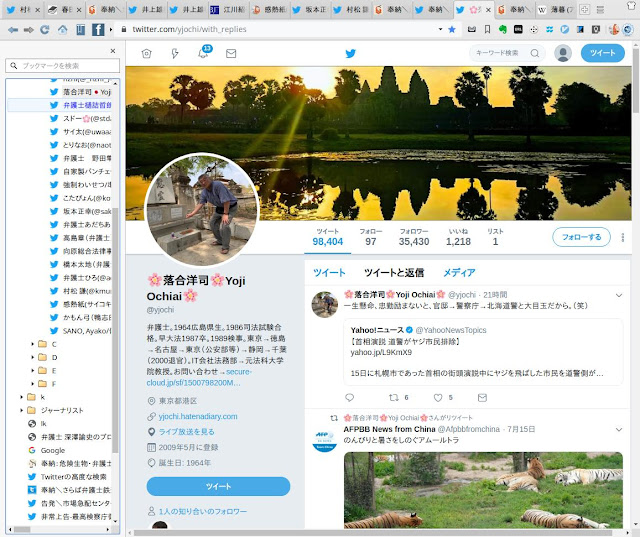
Task: Expand the ジャーナリスト bookmark folder
Action: (x=22, y=410)
